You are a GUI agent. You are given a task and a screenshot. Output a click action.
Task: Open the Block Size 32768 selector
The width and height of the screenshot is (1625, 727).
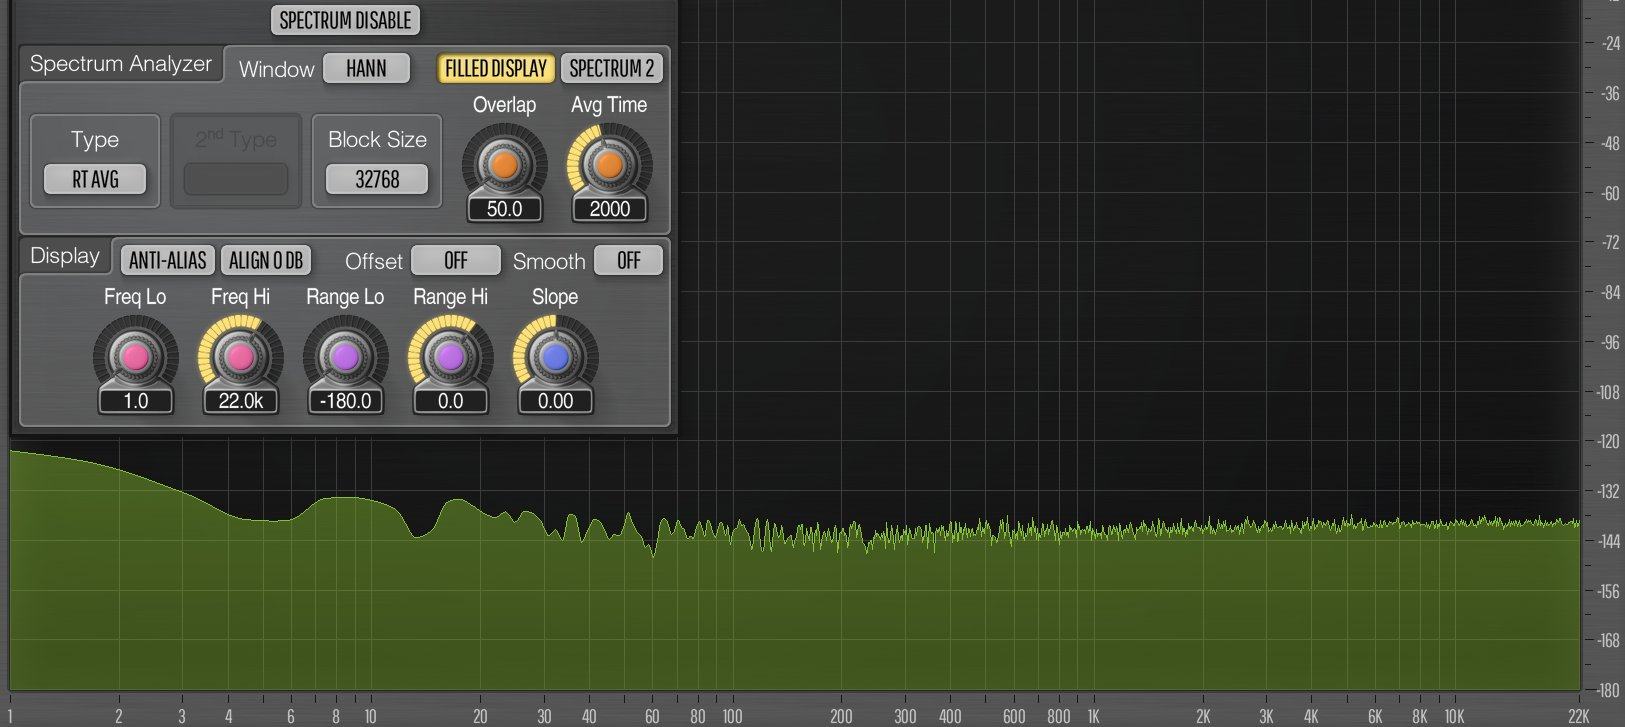pyautogui.click(x=377, y=180)
